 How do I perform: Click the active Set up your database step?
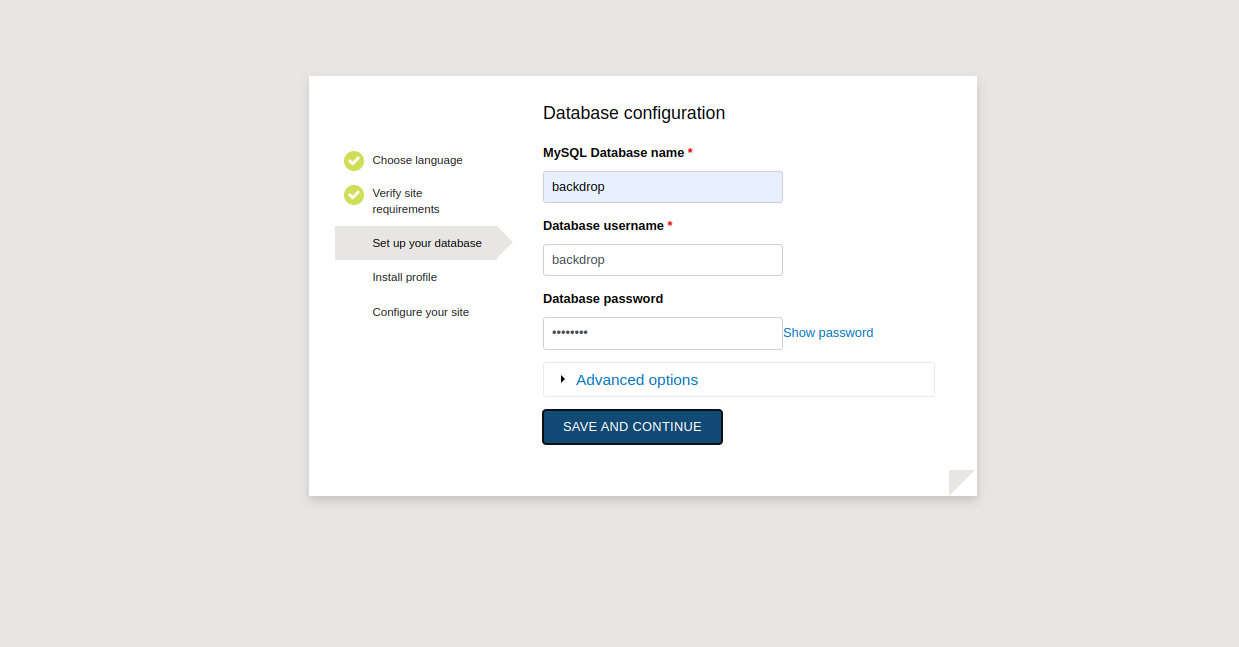coord(426,243)
